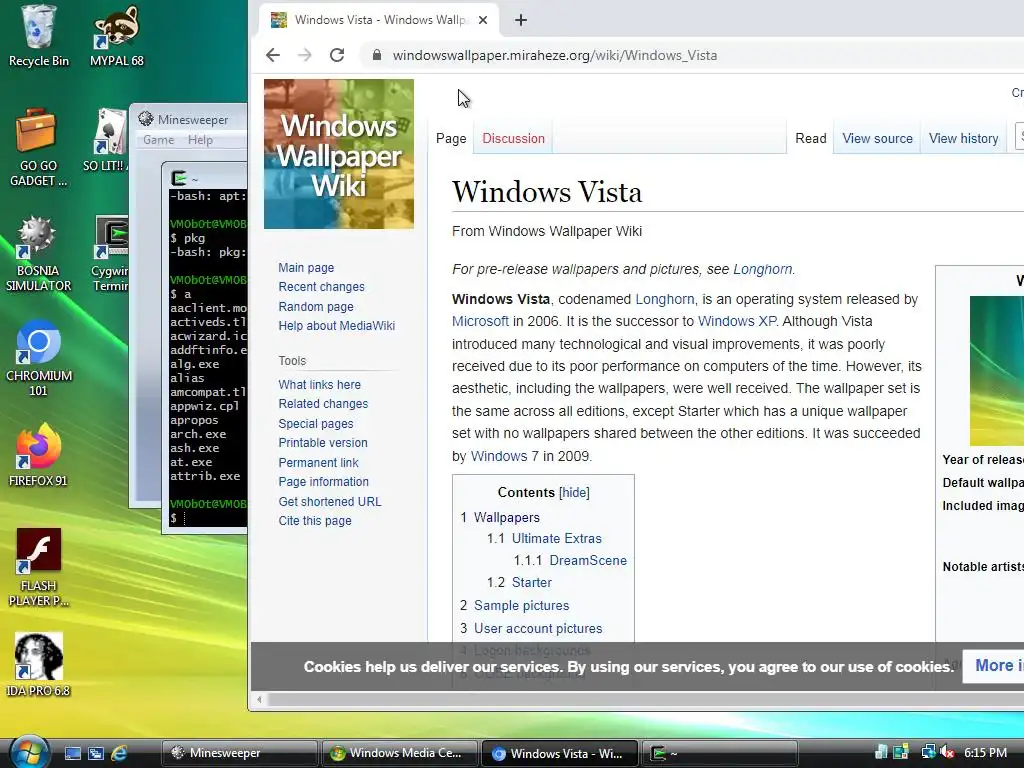Click the Minesweeper window title icon
This screenshot has height=768, width=1024.
click(146, 119)
